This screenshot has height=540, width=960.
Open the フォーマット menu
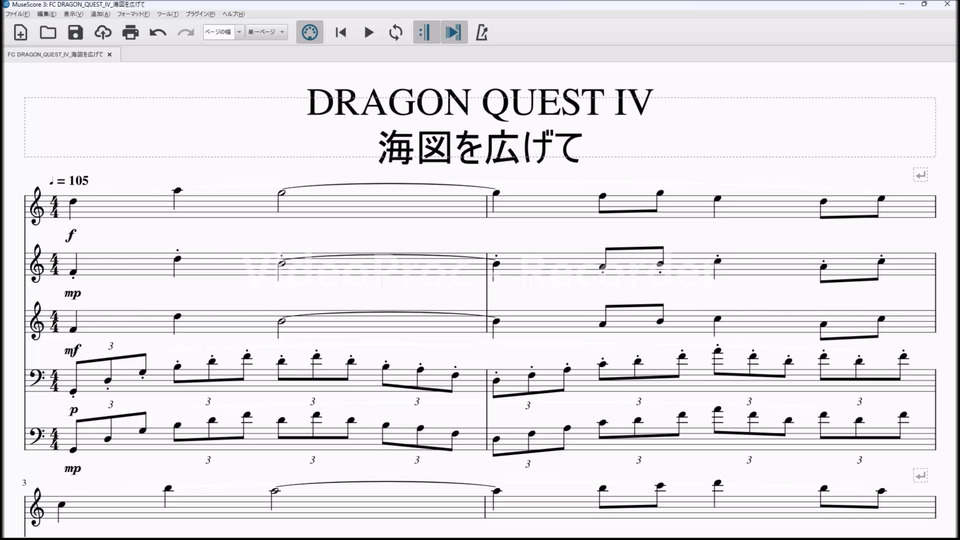(133, 14)
